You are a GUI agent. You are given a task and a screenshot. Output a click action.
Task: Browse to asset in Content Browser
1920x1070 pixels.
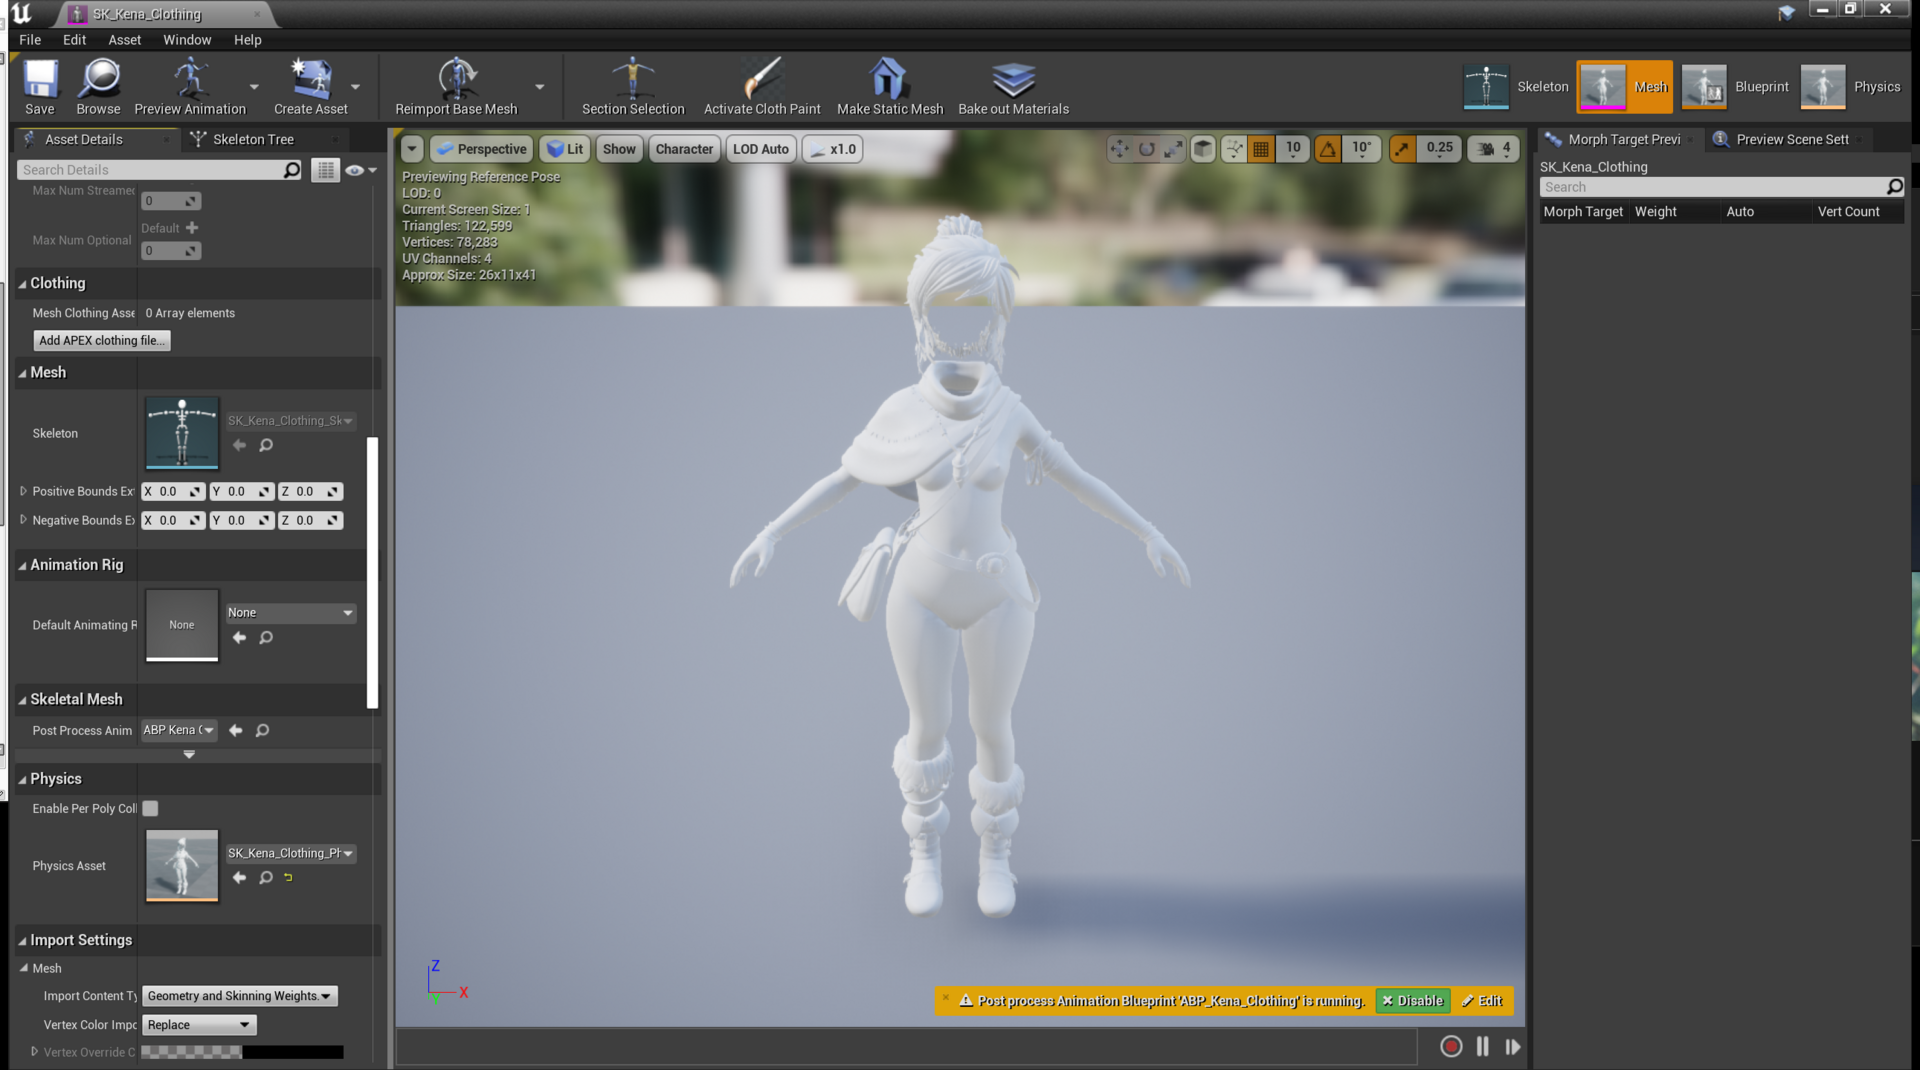pos(98,87)
